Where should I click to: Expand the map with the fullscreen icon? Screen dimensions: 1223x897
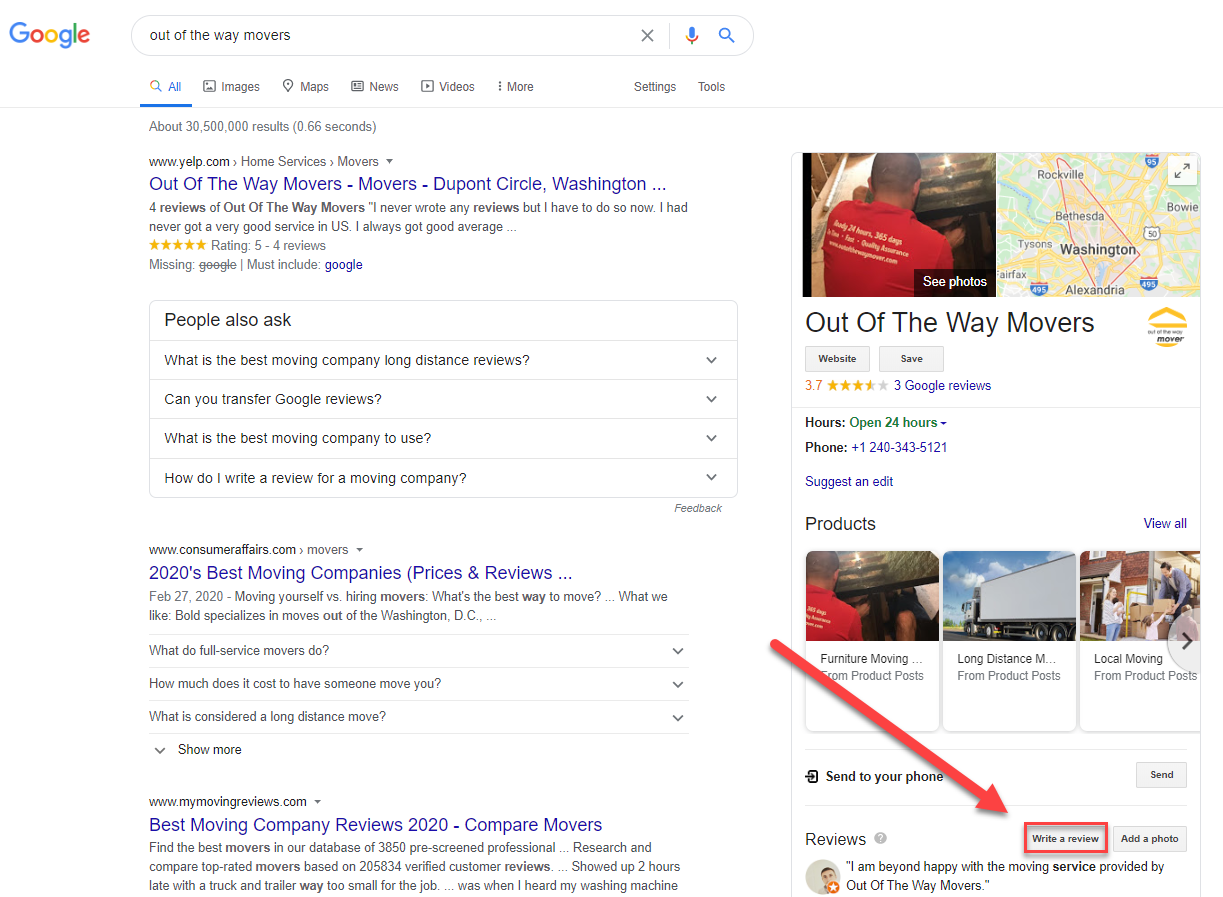(x=1182, y=171)
